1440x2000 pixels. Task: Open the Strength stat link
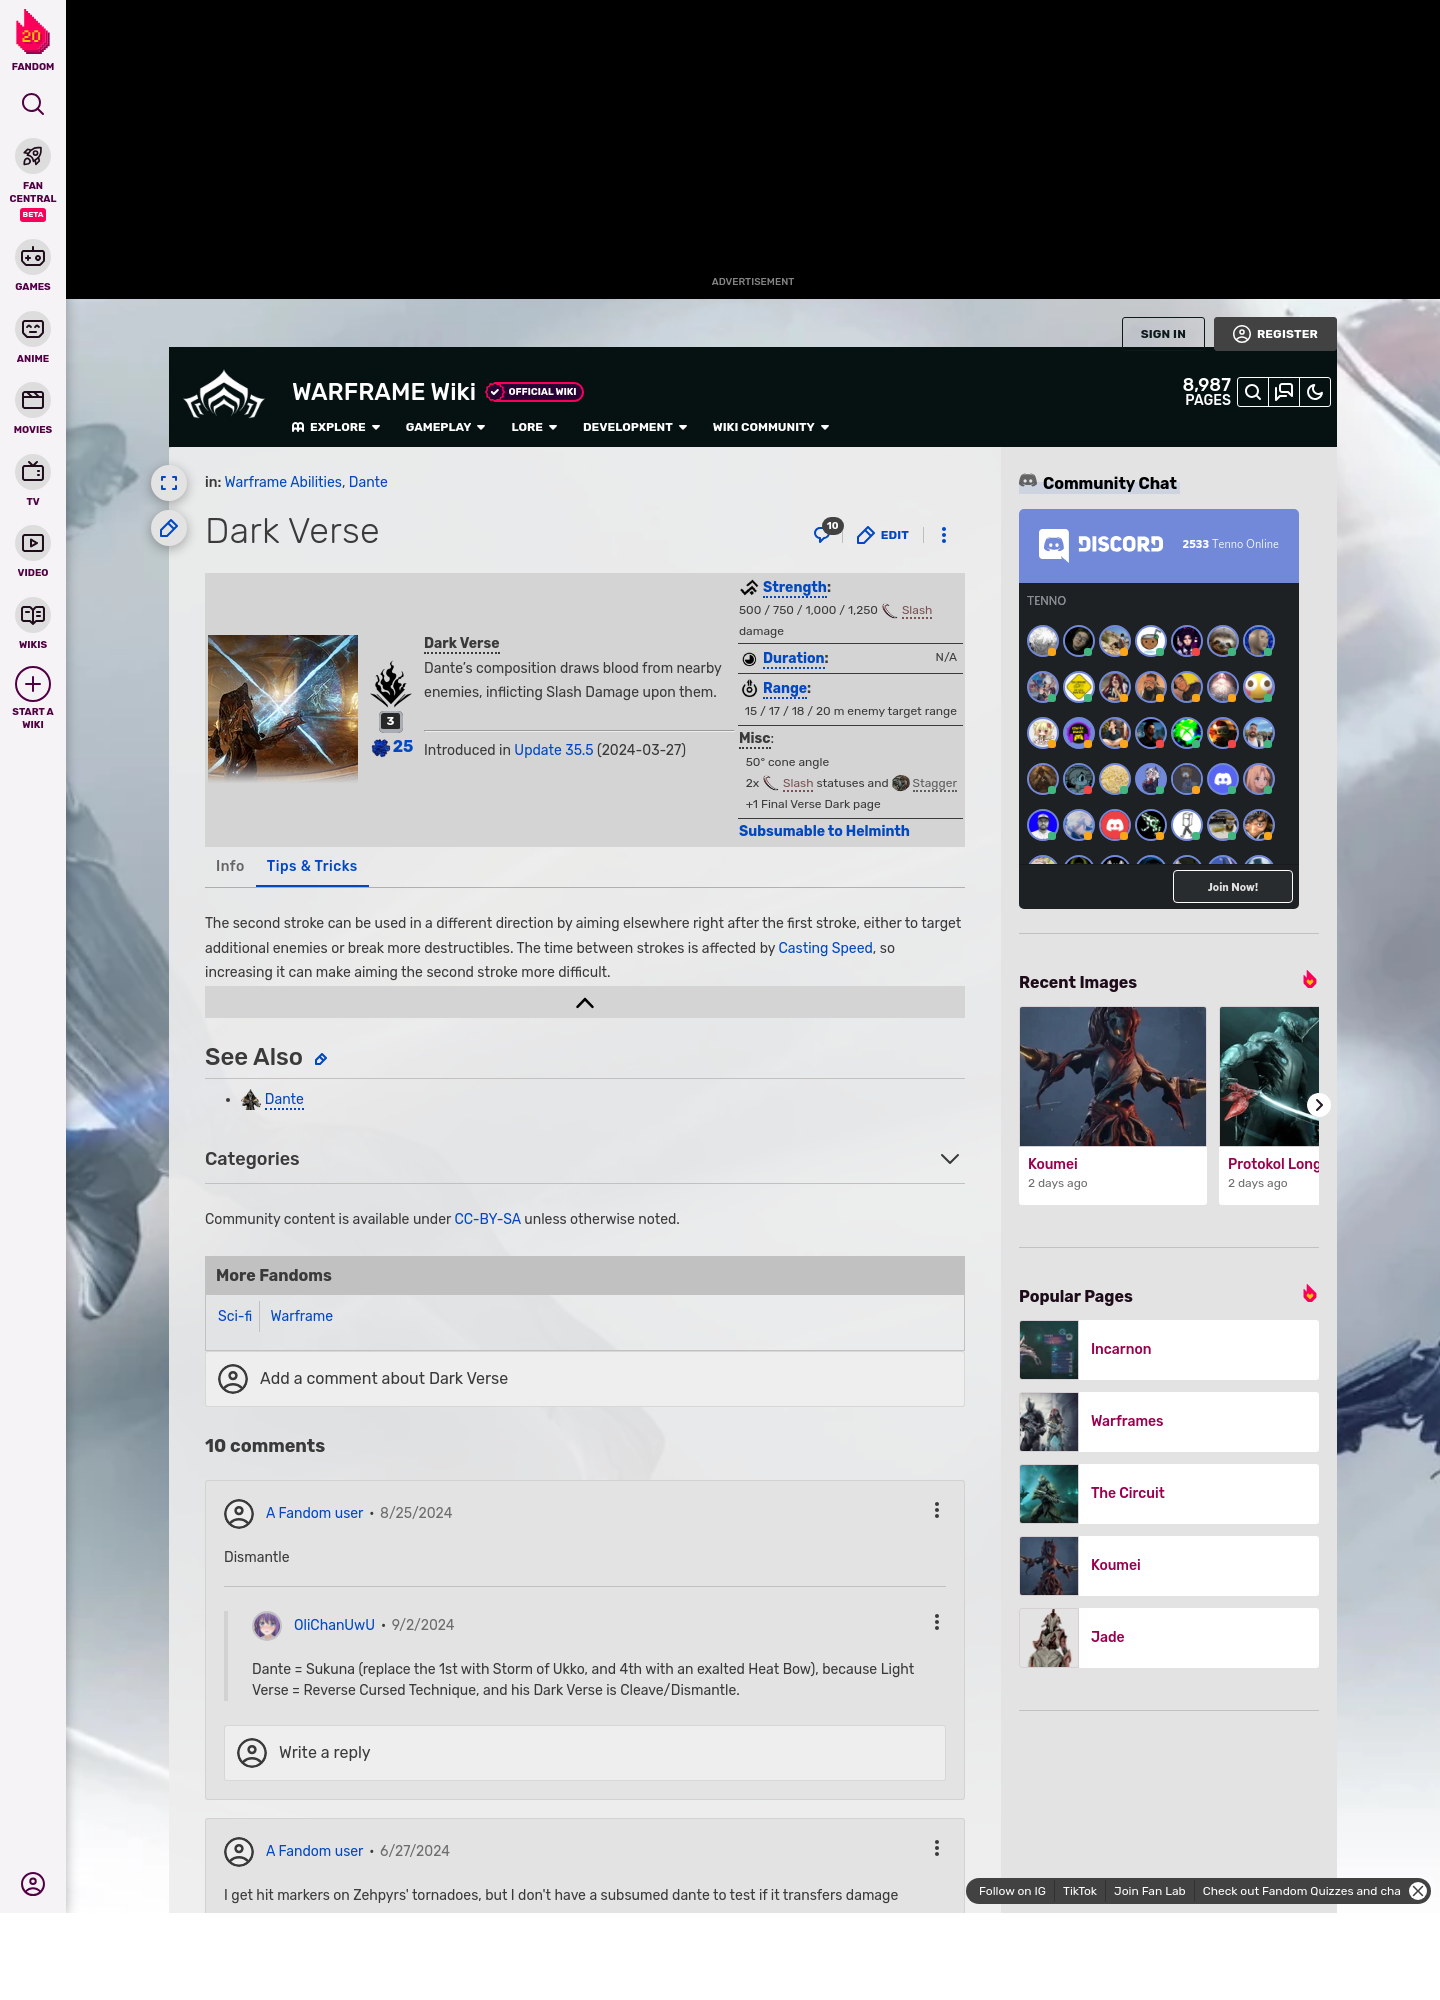click(795, 587)
